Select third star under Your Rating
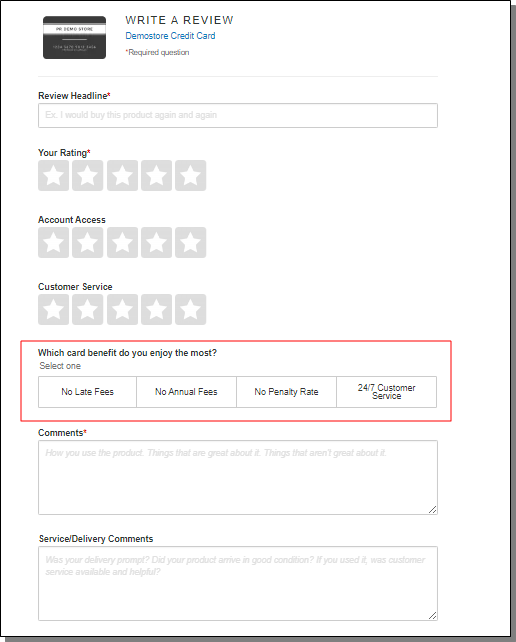 tap(122, 176)
